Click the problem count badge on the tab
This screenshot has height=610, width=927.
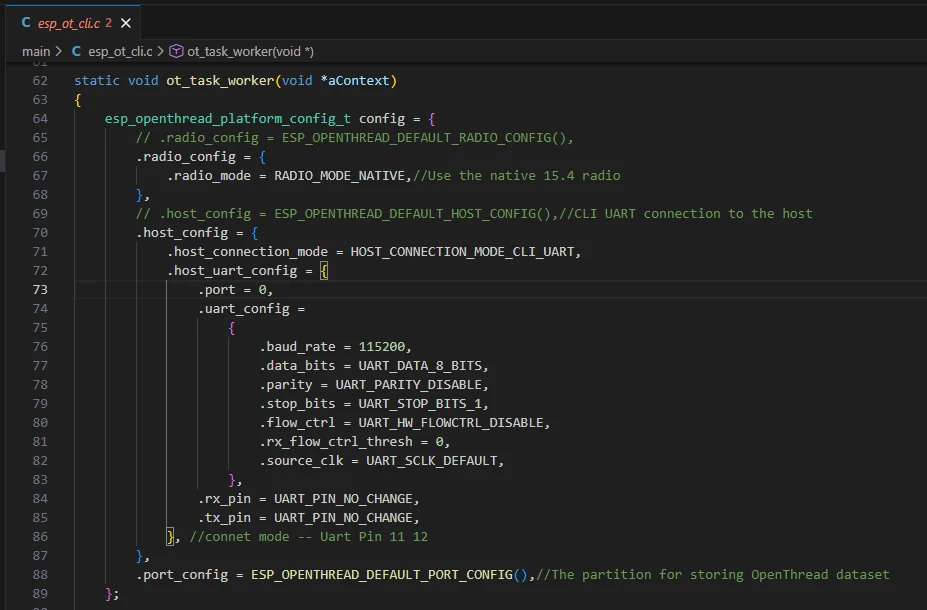click(x=108, y=22)
